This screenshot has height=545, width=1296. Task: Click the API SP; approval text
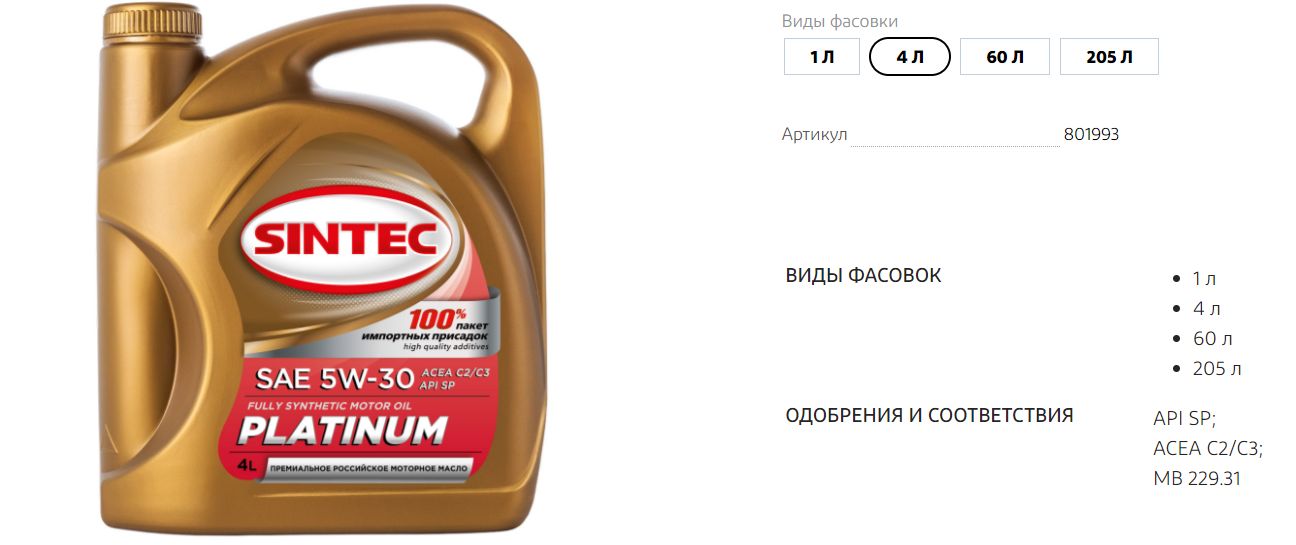(x=1184, y=419)
